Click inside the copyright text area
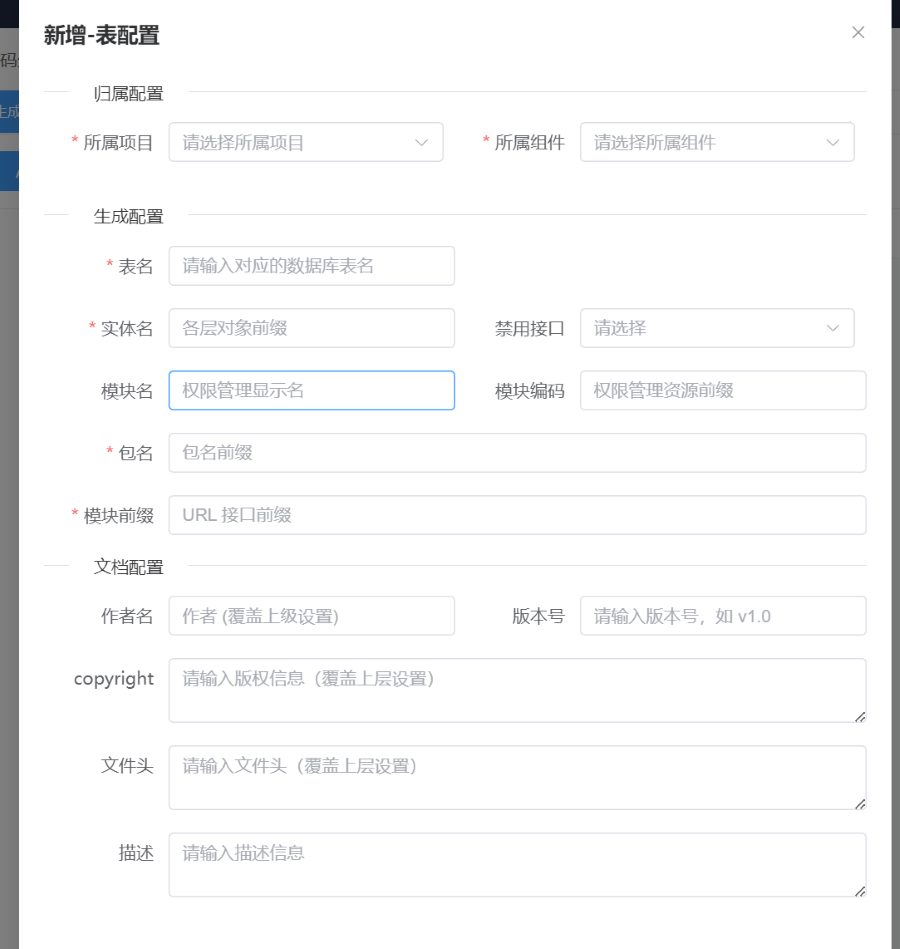 point(516,690)
